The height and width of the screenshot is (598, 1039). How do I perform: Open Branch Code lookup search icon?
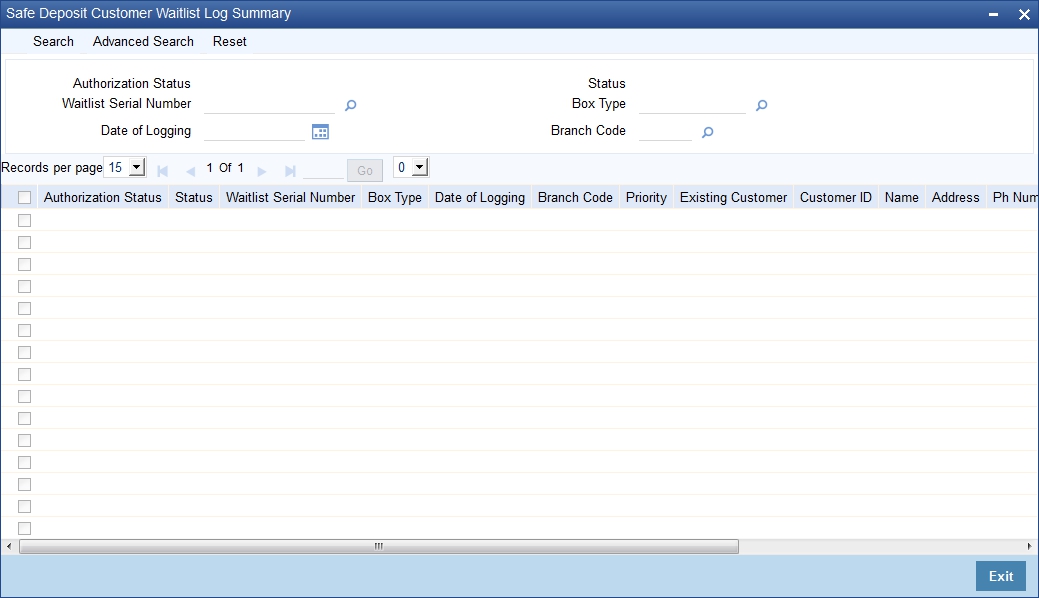point(708,132)
